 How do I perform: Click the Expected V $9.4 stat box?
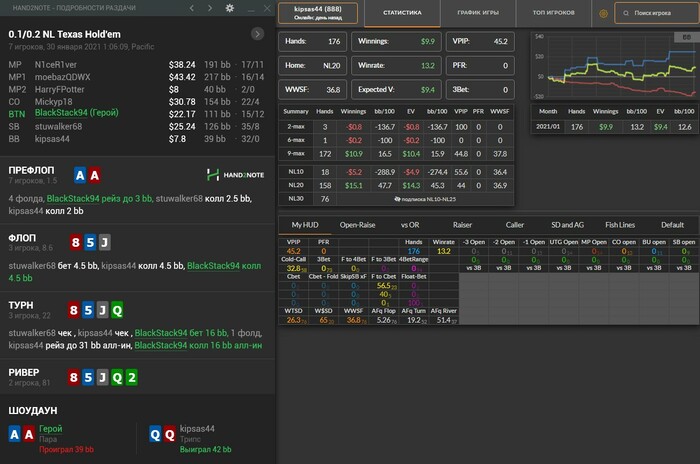[x=396, y=90]
